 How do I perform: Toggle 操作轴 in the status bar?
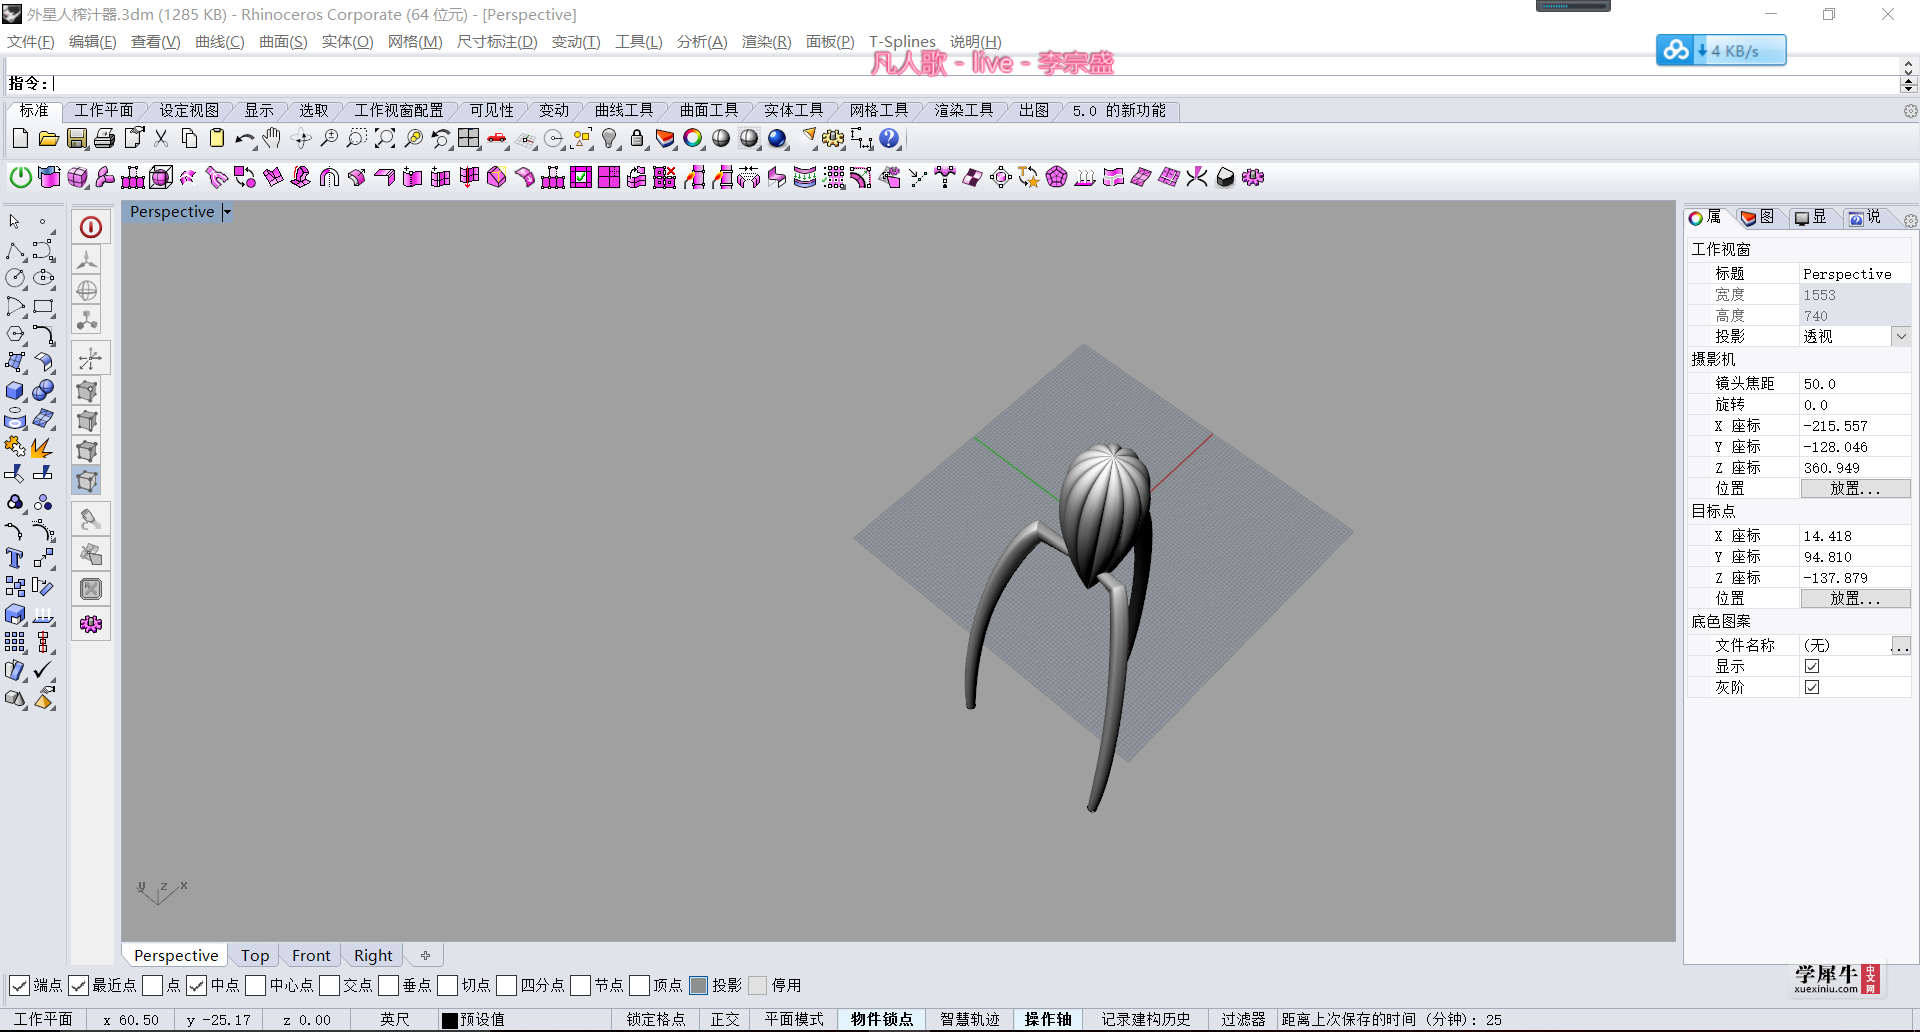click(1048, 1020)
